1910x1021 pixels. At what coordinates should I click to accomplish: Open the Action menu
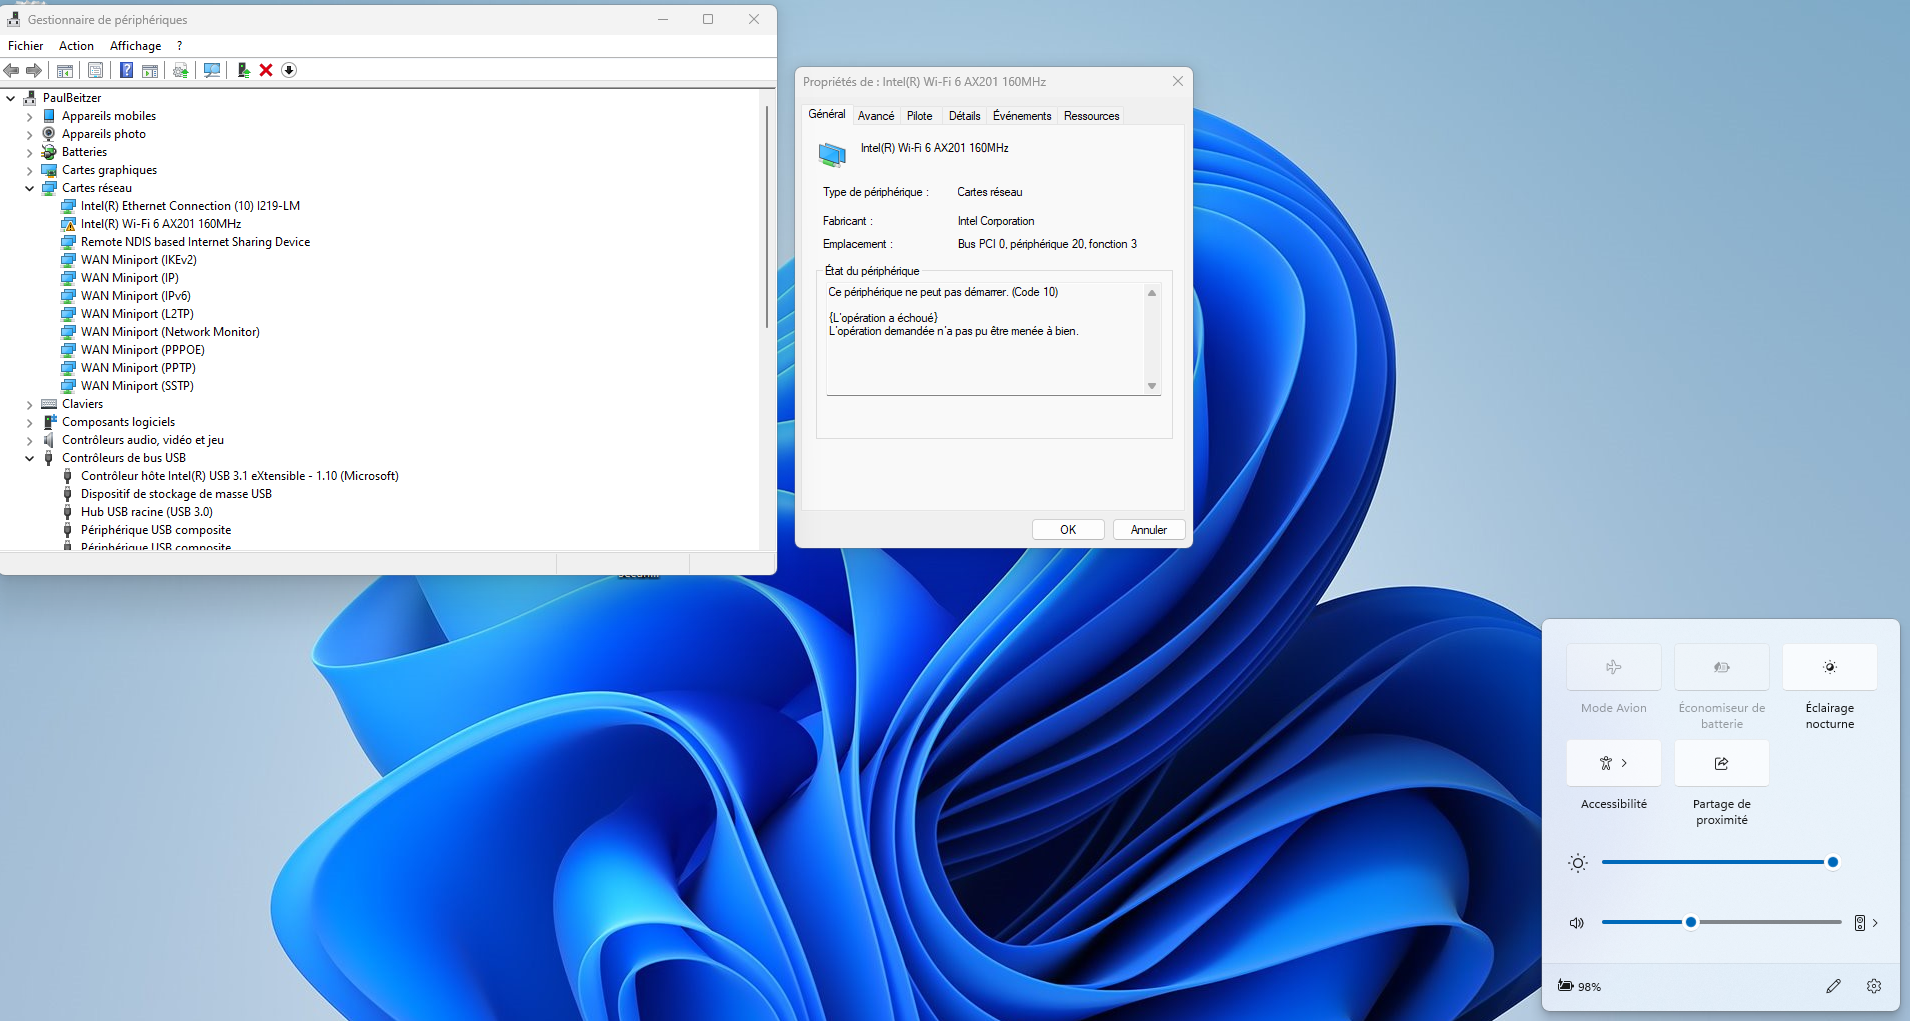[x=76, y=45]
